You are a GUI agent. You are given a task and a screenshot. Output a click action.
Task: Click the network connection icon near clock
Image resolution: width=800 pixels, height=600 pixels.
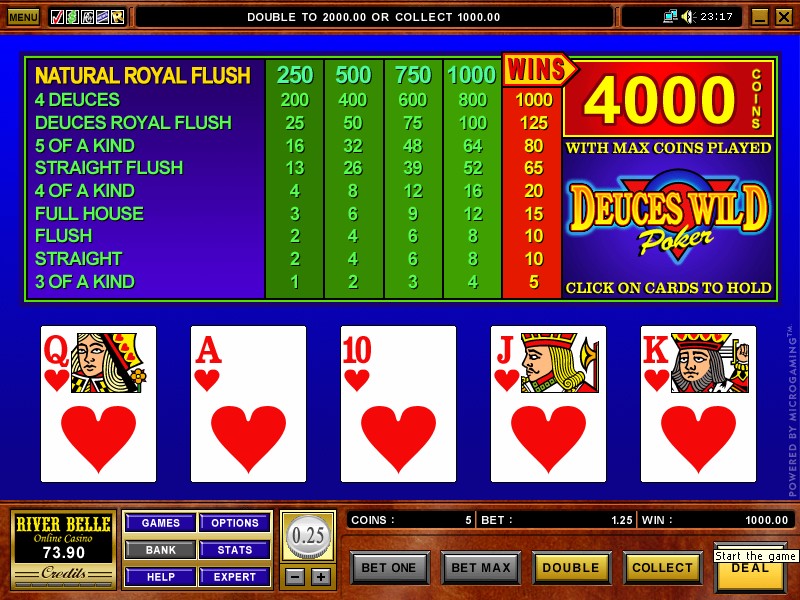(670, 17)
